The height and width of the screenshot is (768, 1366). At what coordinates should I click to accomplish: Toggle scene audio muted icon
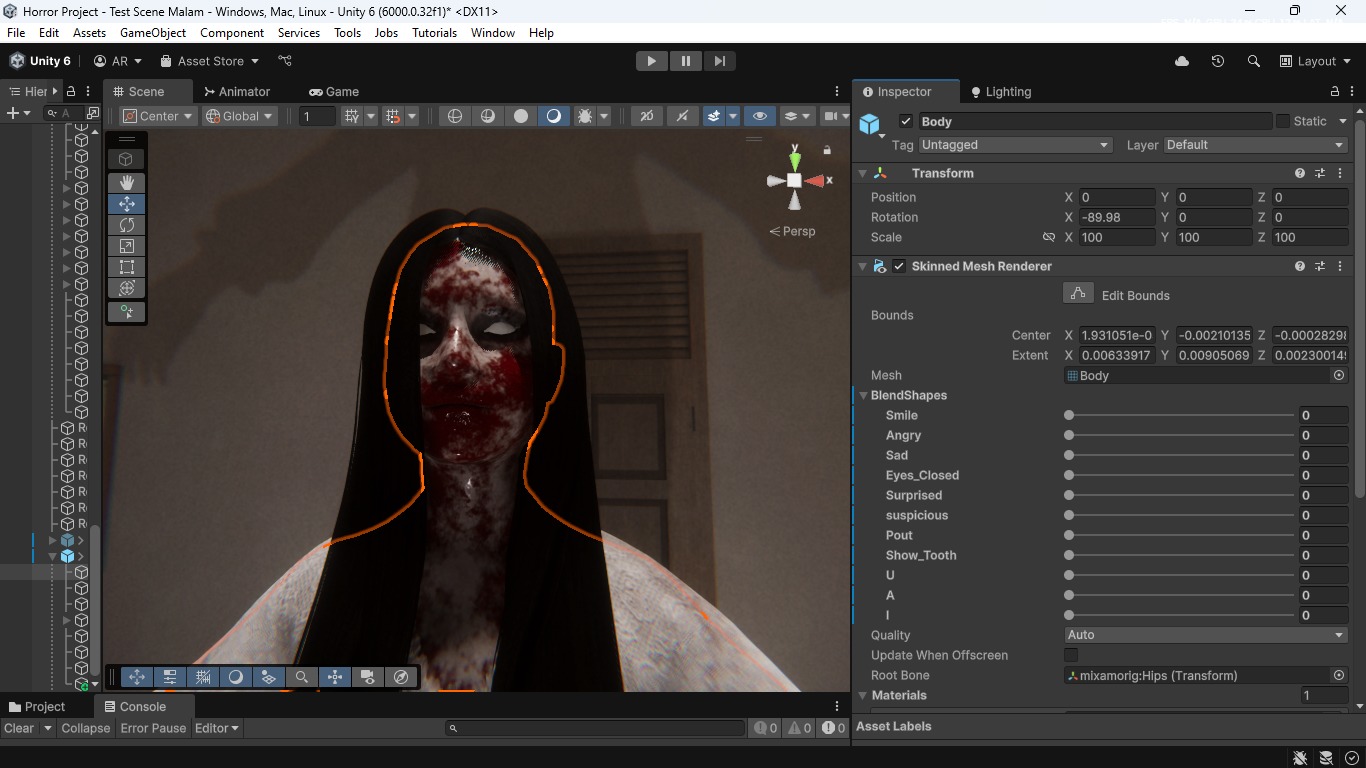[x=682, y=116]
